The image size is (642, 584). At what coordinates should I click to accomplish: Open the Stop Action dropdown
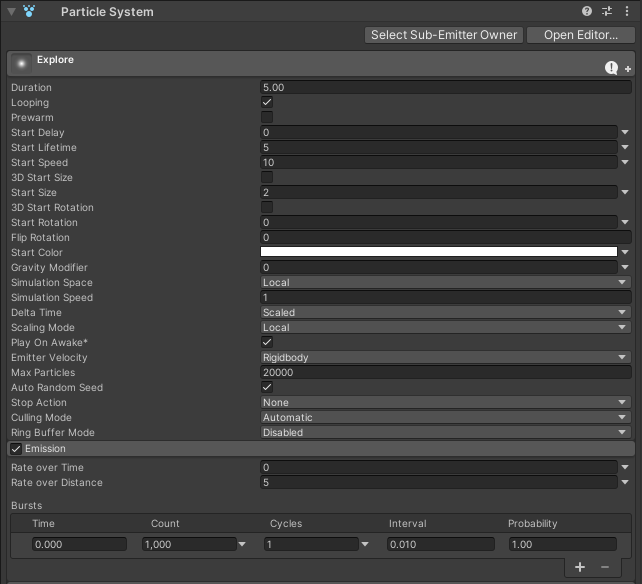[x=445, y=402]
